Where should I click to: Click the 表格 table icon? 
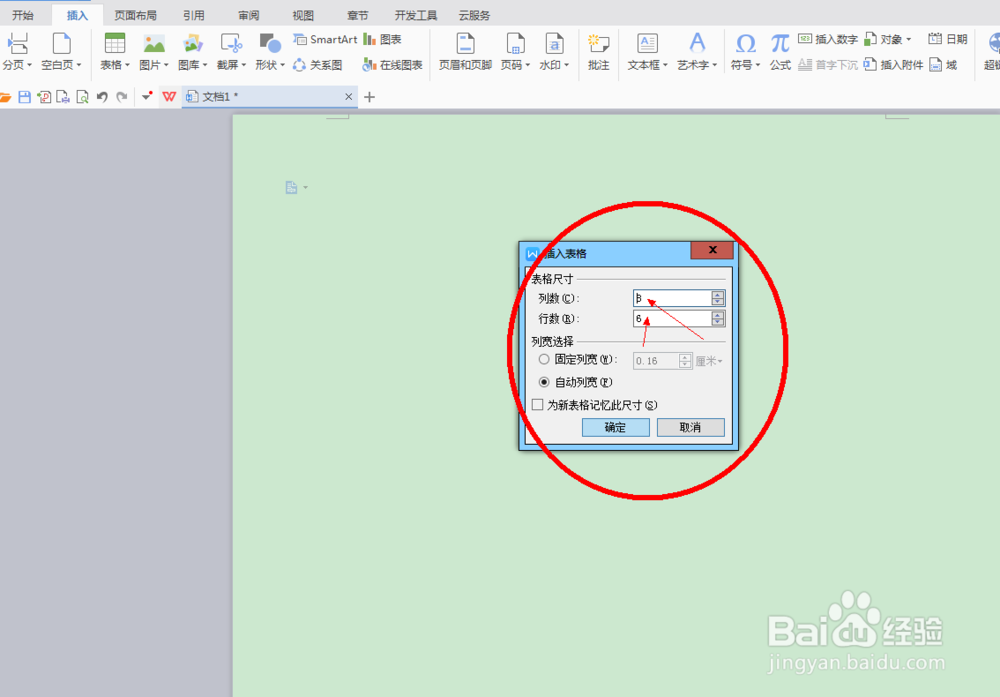pyautogui.click(x=115, y=43)
